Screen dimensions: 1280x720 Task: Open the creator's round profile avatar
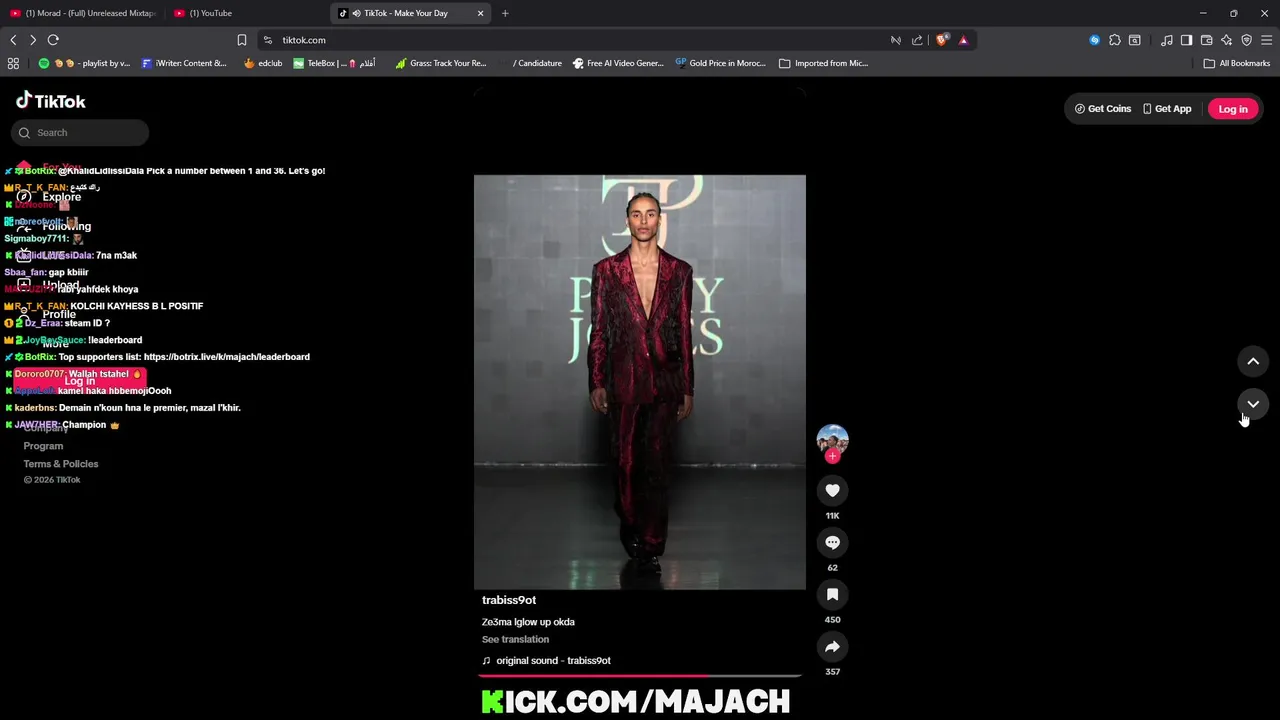coord(832,440)
